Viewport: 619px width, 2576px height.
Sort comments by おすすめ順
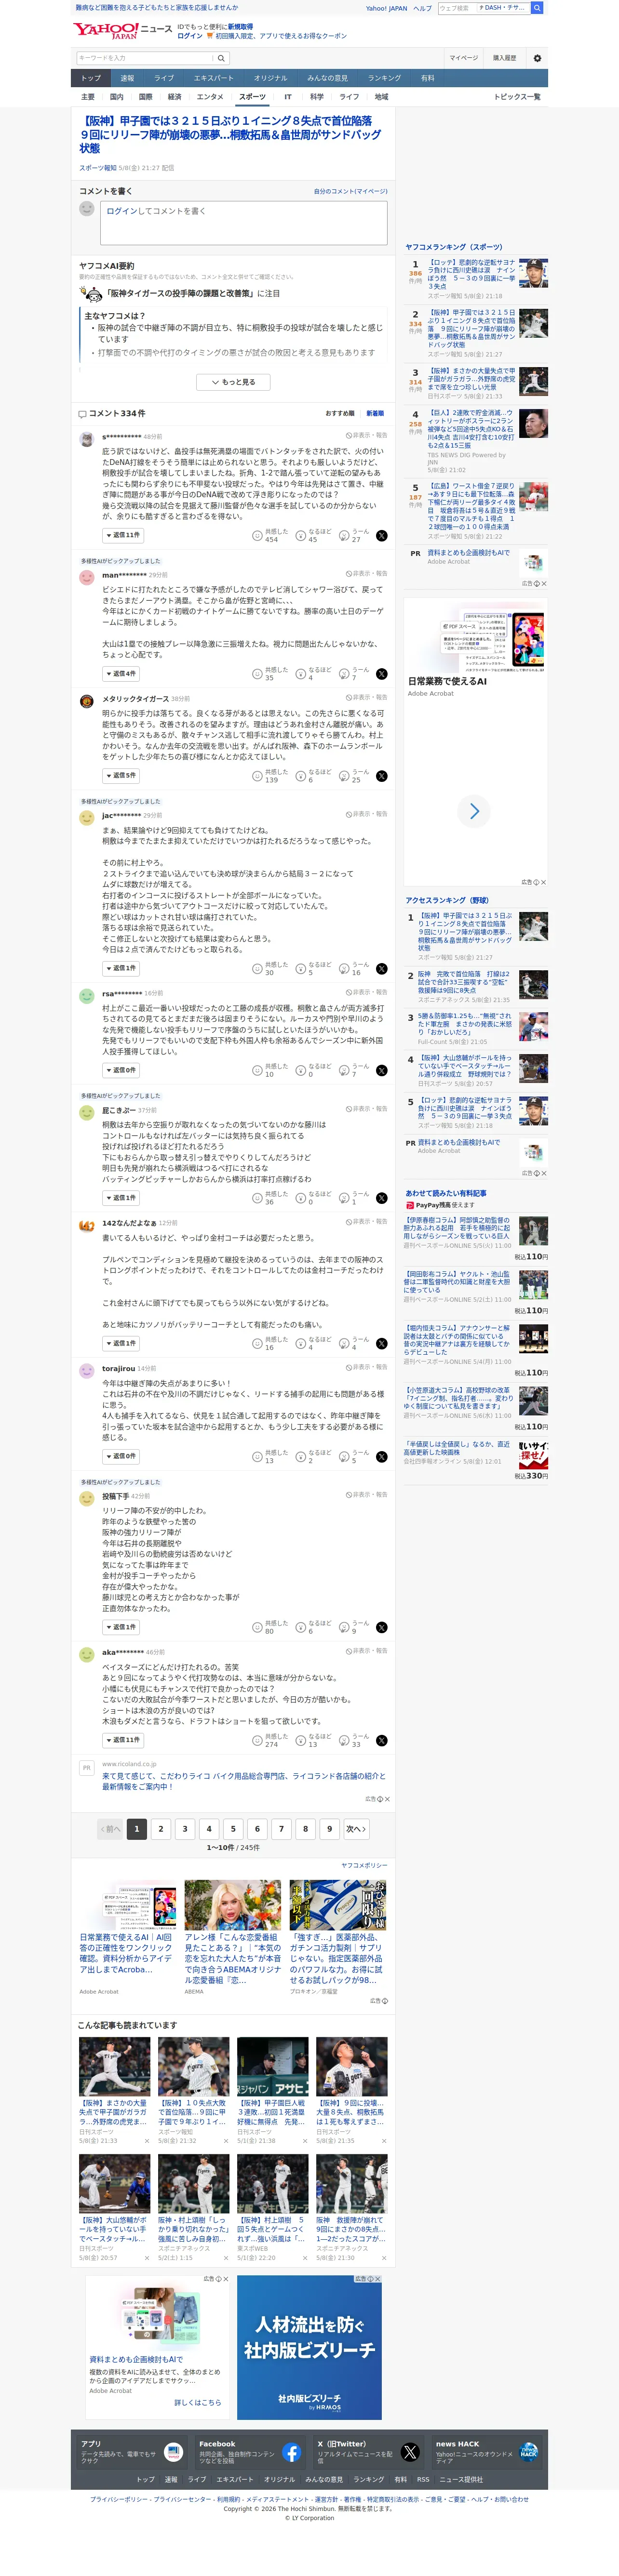pyautogui.click(x=340, y=413)
